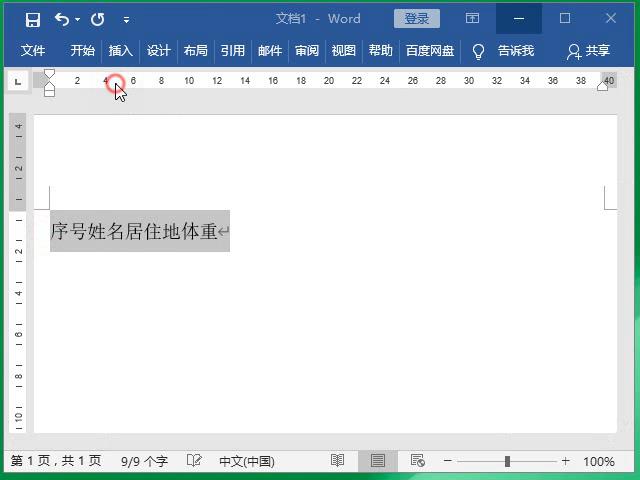640x480 pixels.
Task: Minimize the Word window
Action: tap(519, 18)
